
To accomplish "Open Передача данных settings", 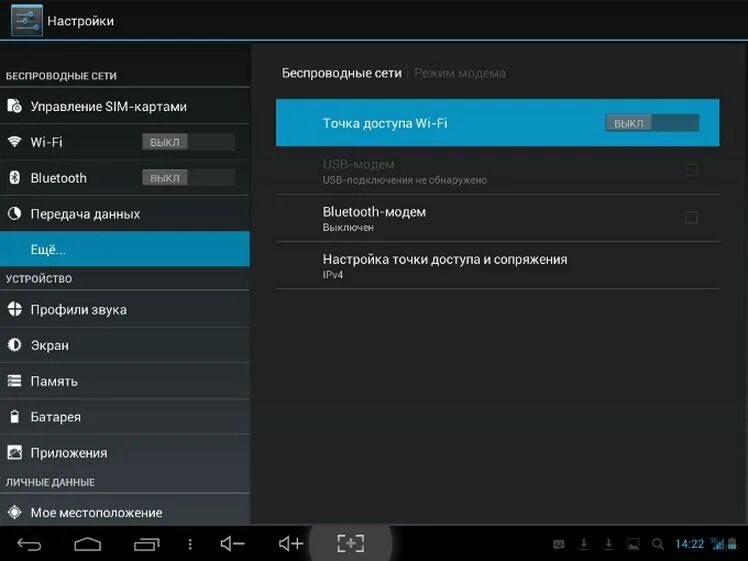I will point(125,213).
